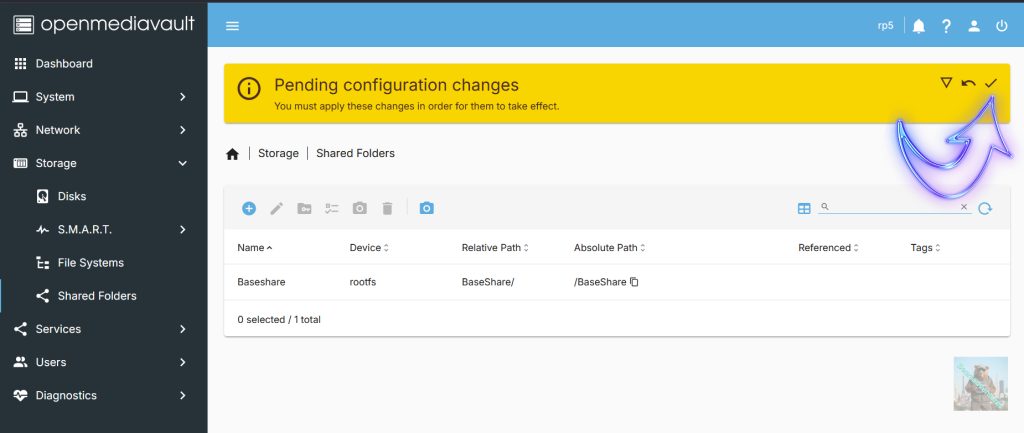Screen dimensions: 1024x433
Task: Show pending change details via triangle icon
Action: click(x=946, y=83)
